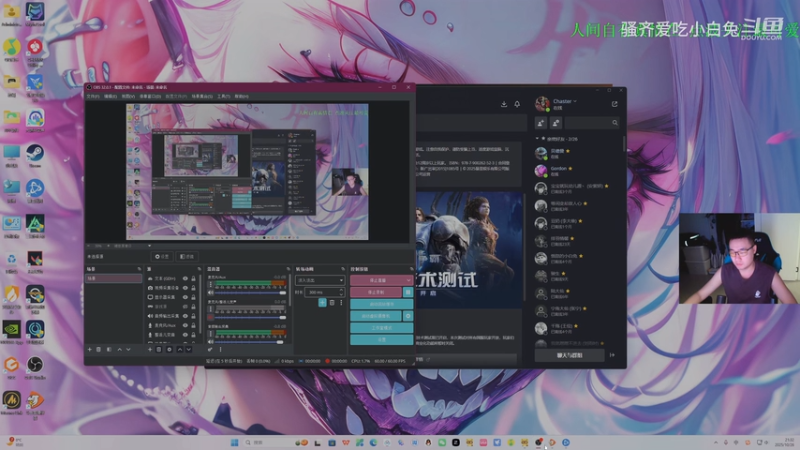This screenshot has height=450, width=800.
Task: Open notifications bell in Battle.net window
Action: [517, 104]
